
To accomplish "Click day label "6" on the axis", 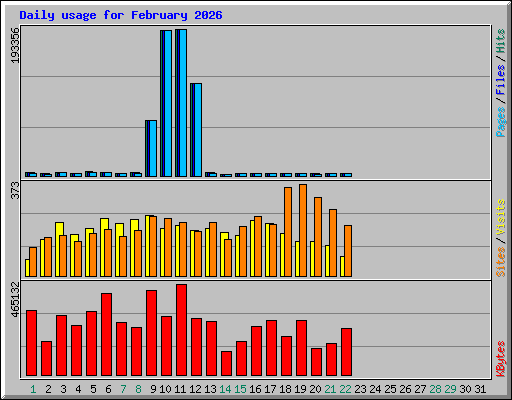I will click(108, 389).
